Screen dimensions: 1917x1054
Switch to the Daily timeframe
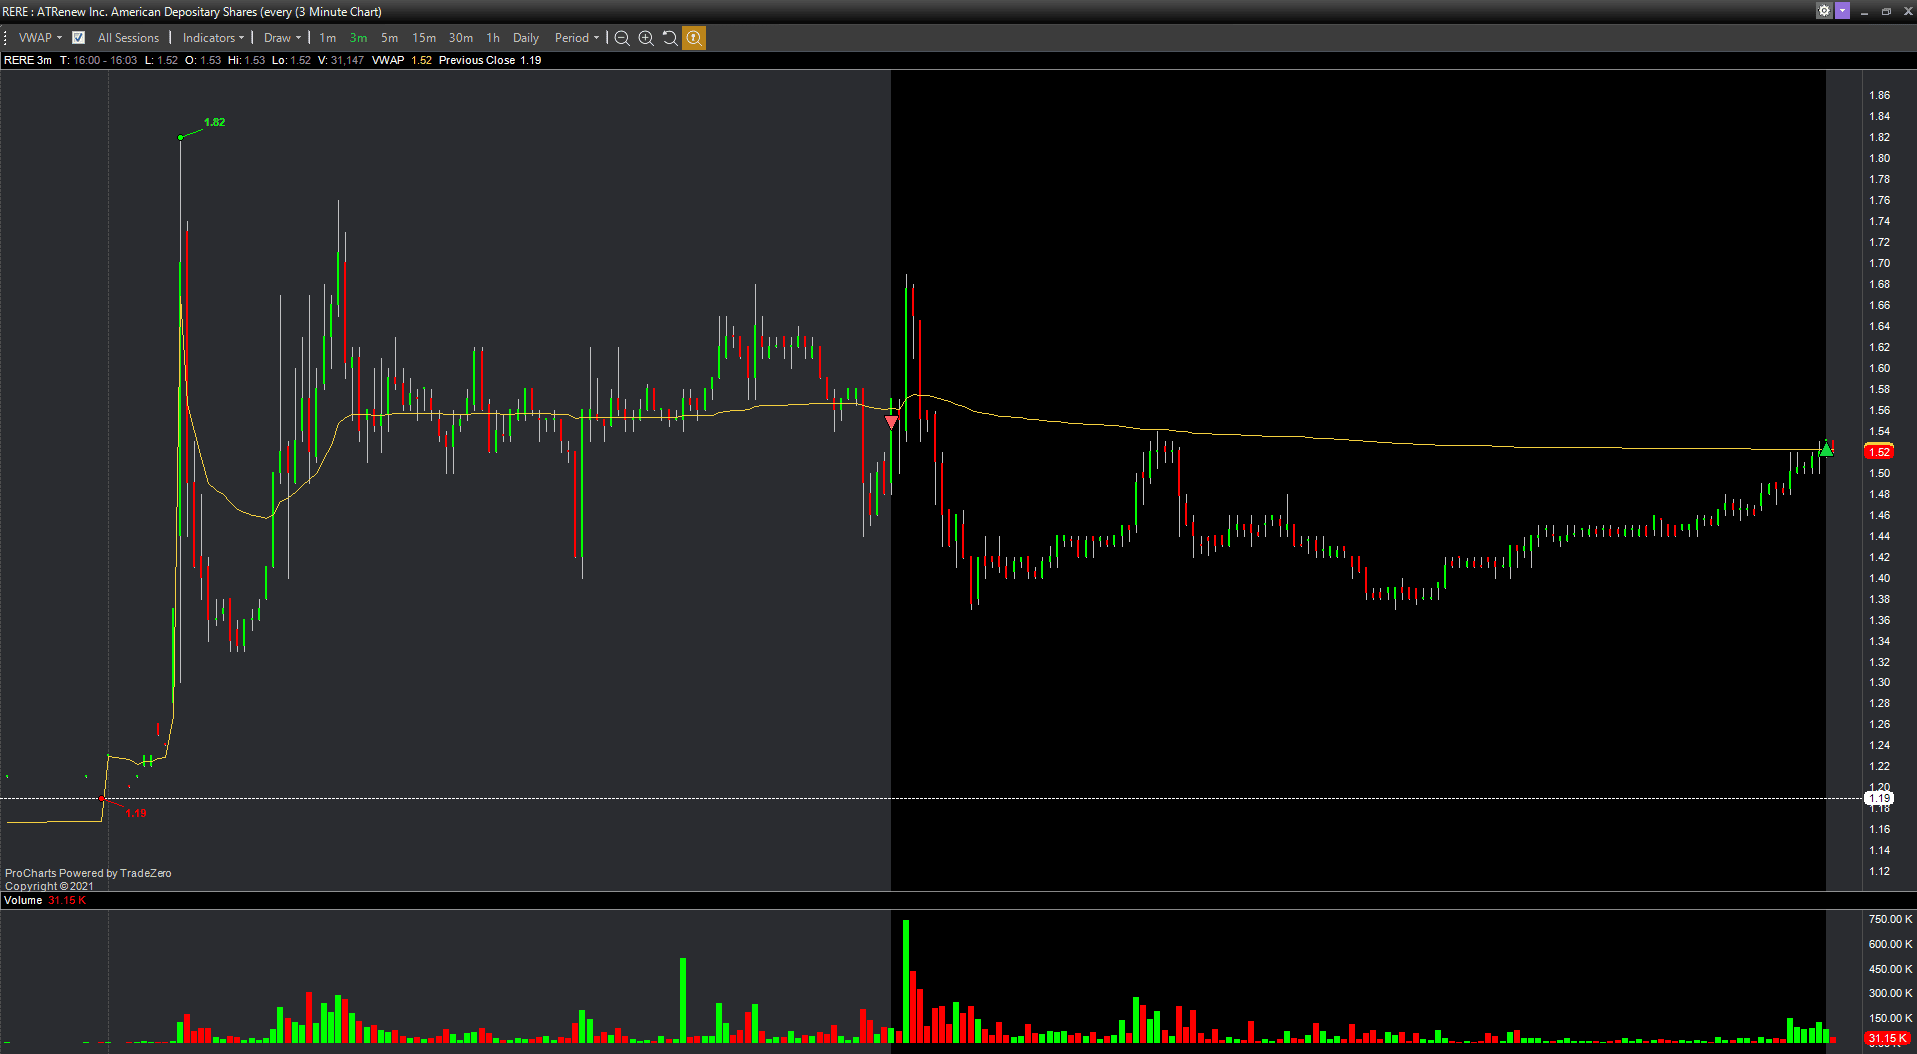click(x=526, y=38)
